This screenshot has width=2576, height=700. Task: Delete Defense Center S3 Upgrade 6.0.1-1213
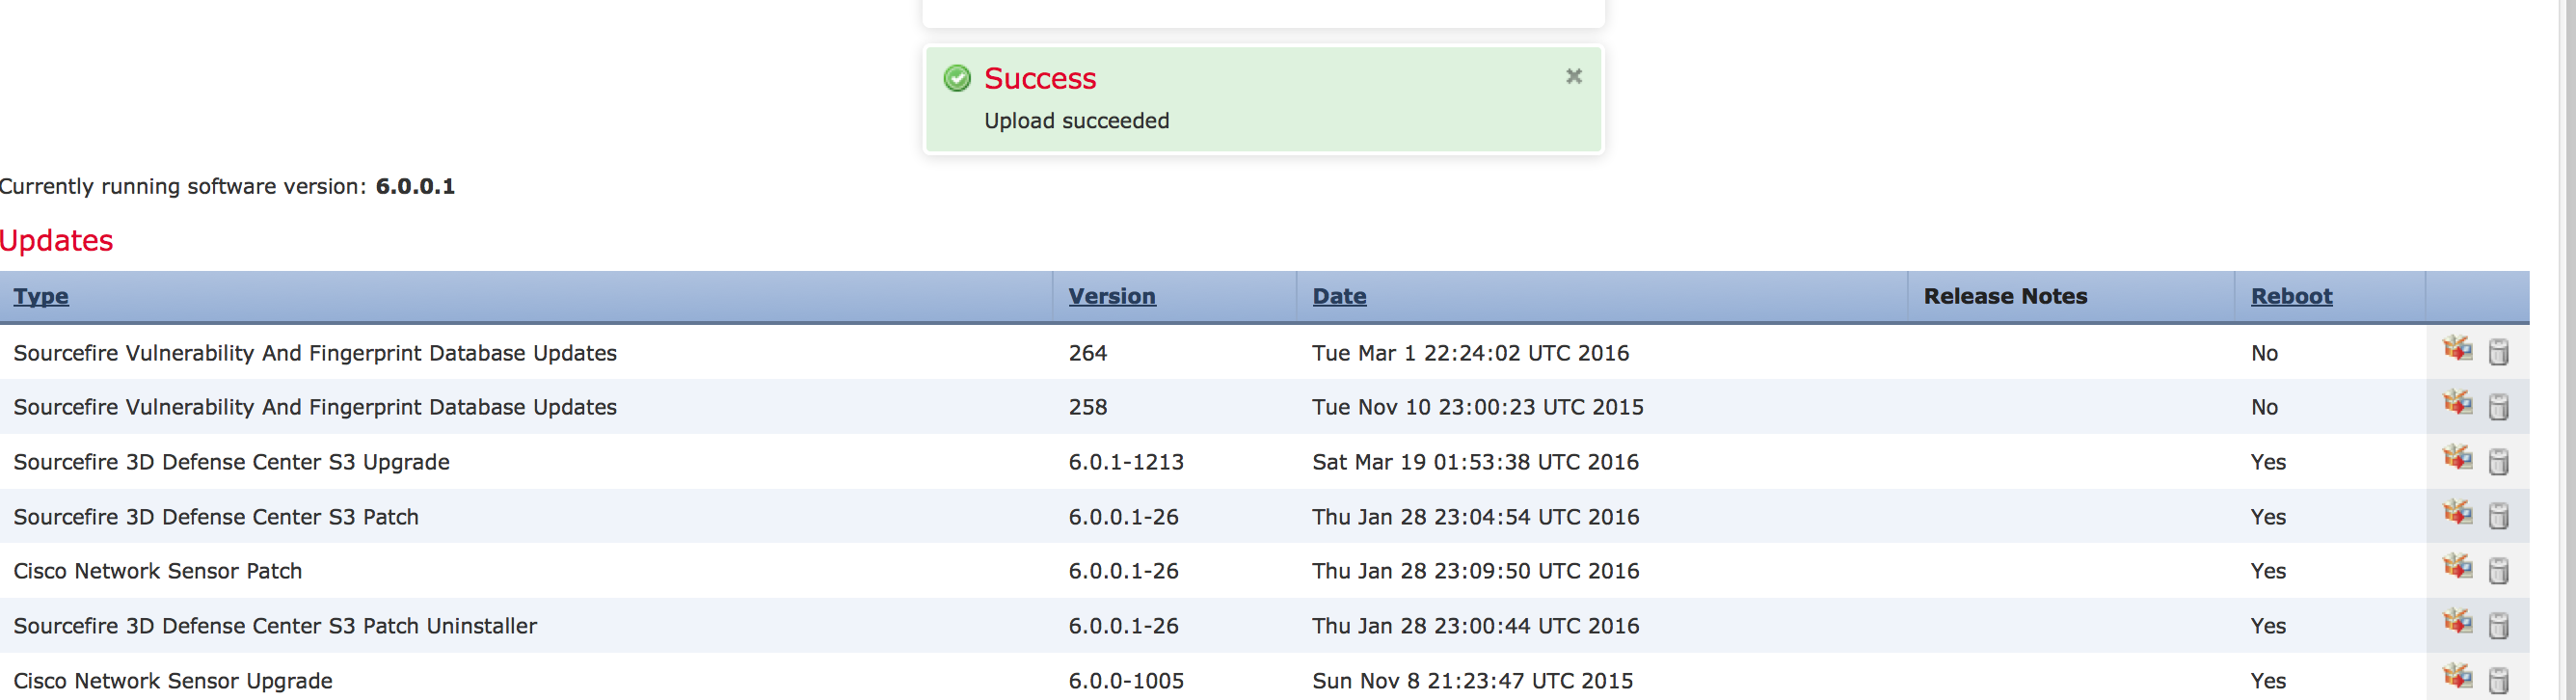point(2498,462)
